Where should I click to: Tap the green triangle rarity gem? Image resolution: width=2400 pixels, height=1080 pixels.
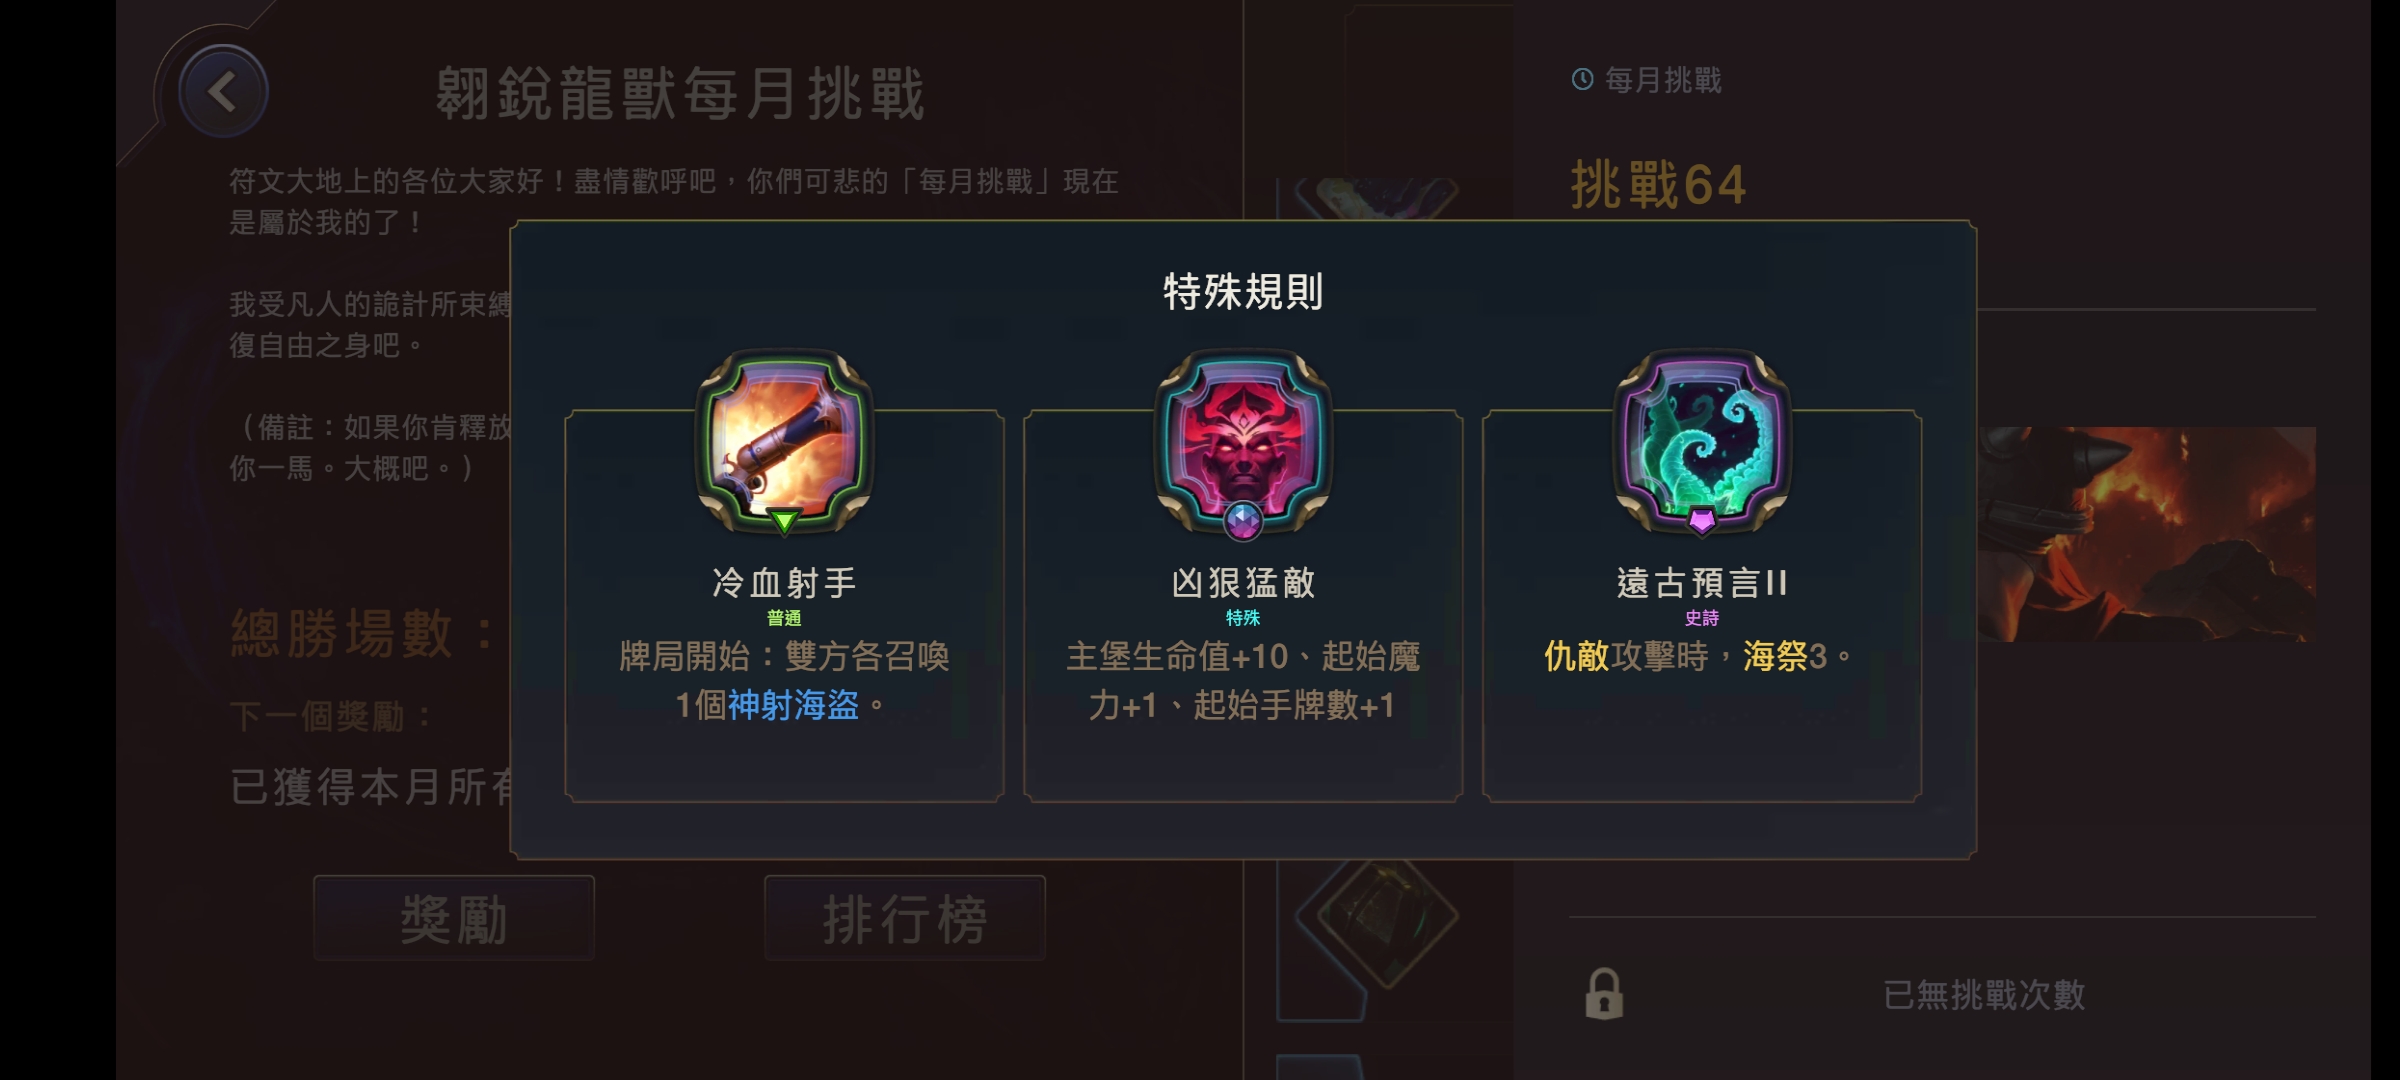(784, 521)
